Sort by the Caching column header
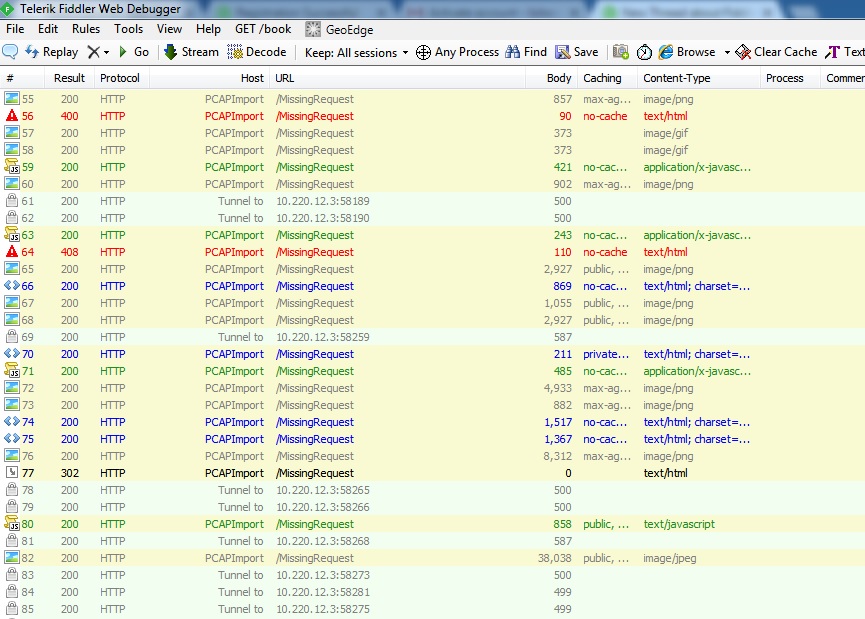The width and height of the screenshot is (865, 619). (x=607, y=78)
